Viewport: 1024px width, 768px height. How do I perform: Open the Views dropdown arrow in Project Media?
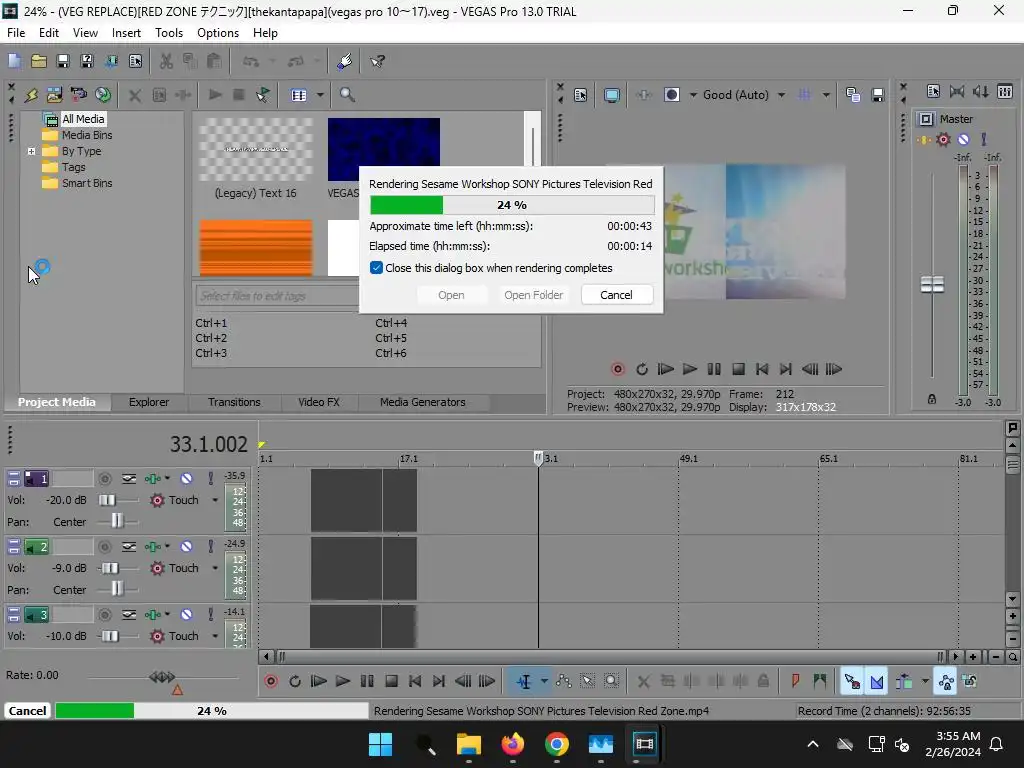tap(320, 95)
